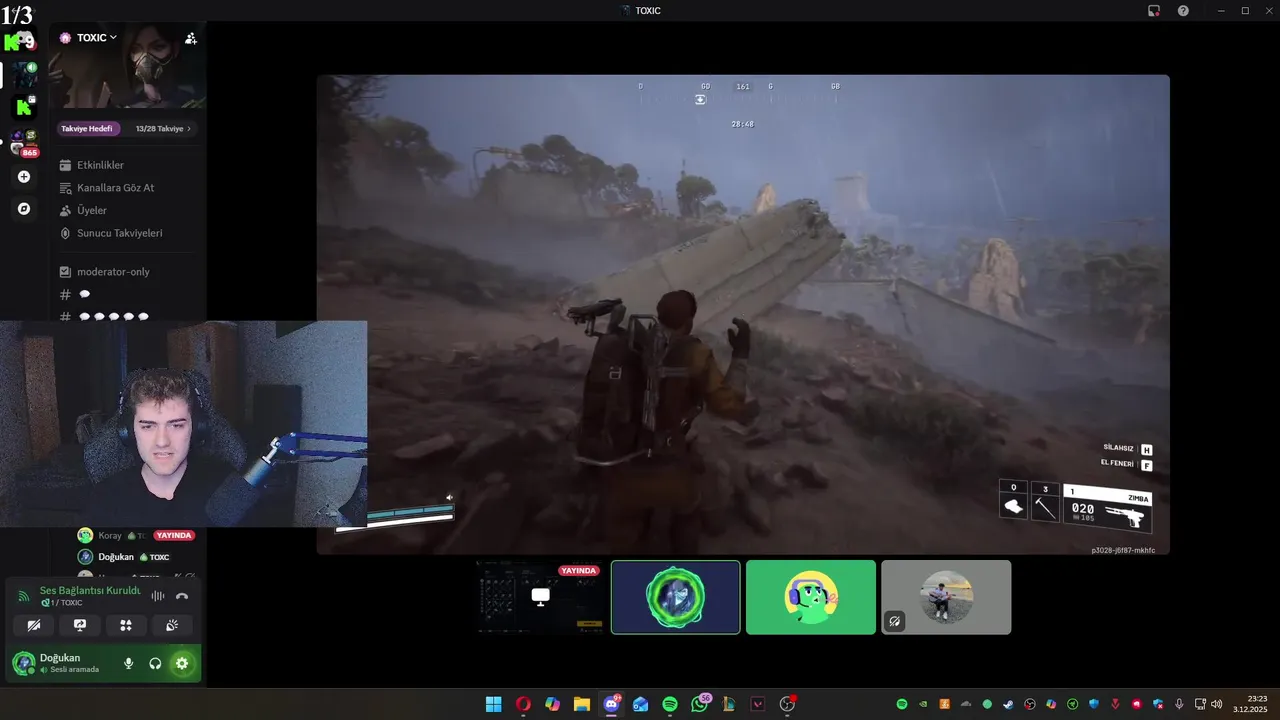Toggle the noise suppression waveform icon
Viewport: 1280px width, 720px height.
click(x=158, y=596)
